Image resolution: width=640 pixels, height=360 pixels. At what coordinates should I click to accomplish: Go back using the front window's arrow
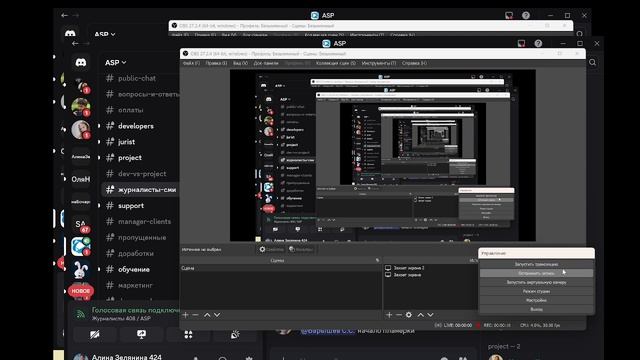point(75,43)
